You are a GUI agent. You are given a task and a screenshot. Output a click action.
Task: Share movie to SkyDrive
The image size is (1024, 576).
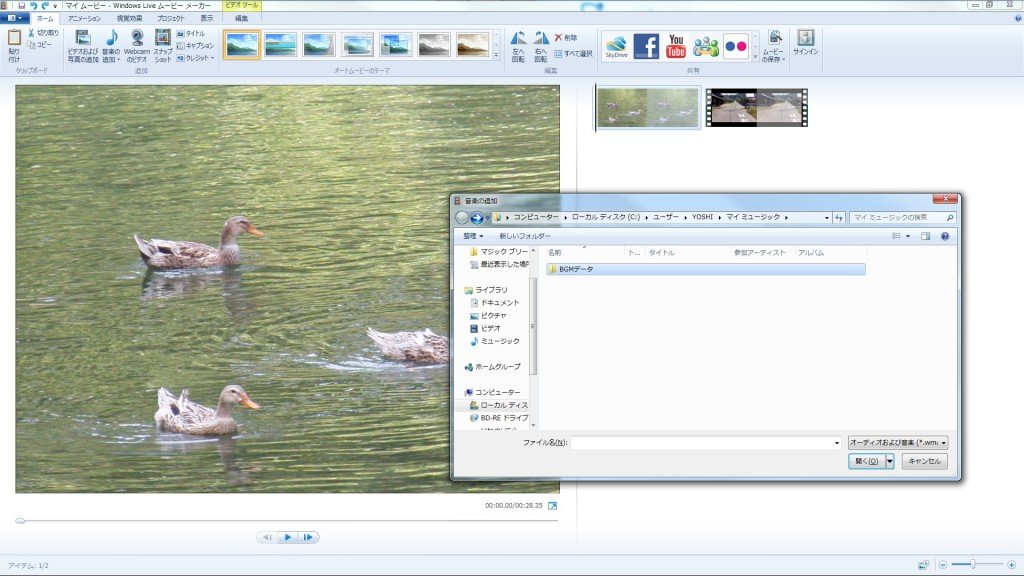616,46
